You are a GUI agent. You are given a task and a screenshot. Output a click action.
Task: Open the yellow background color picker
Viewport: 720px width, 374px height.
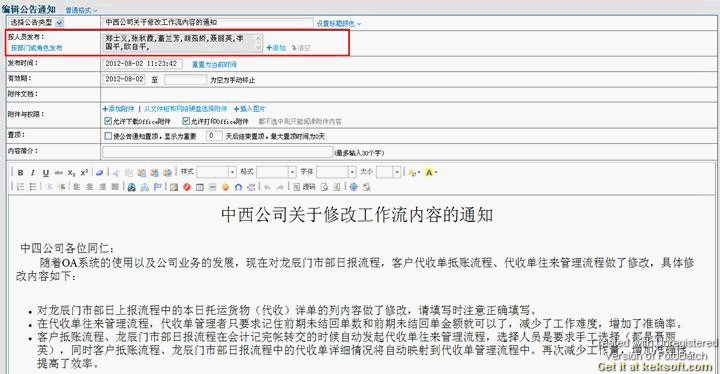point(430,173)
